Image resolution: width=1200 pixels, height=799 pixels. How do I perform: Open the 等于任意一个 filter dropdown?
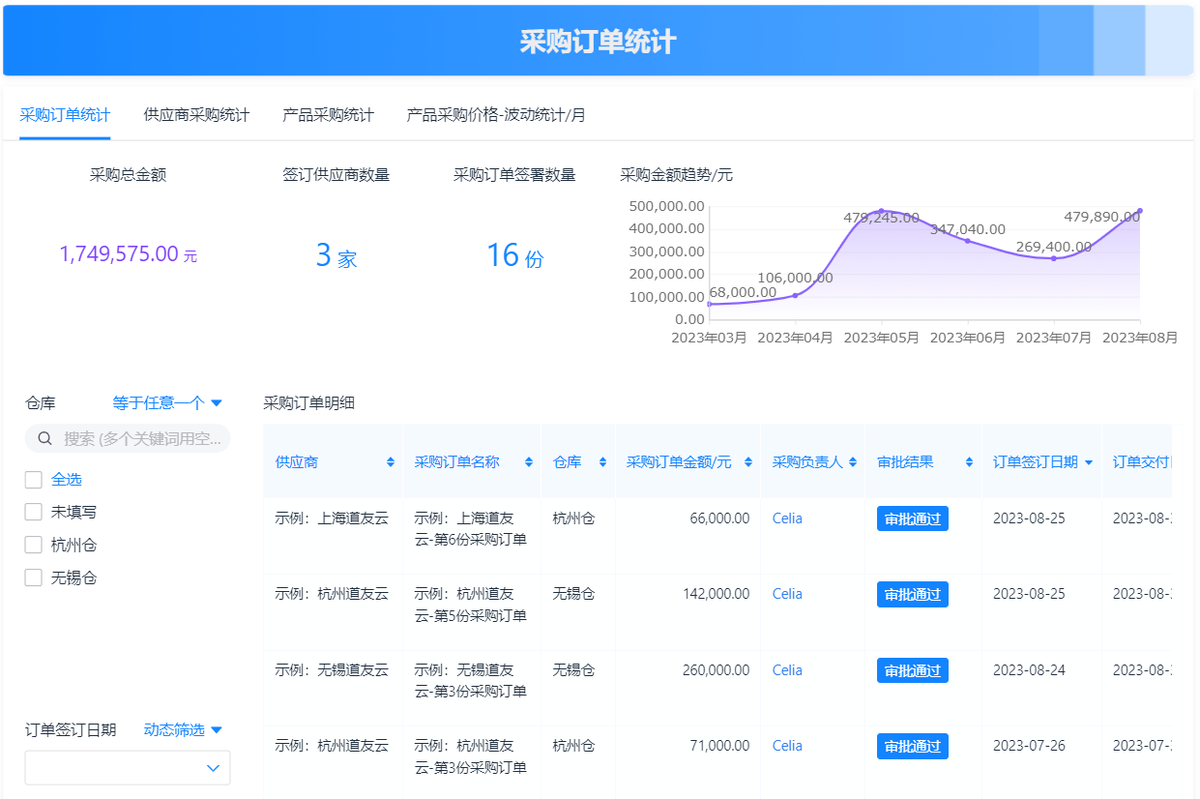(x=167, y=403)
